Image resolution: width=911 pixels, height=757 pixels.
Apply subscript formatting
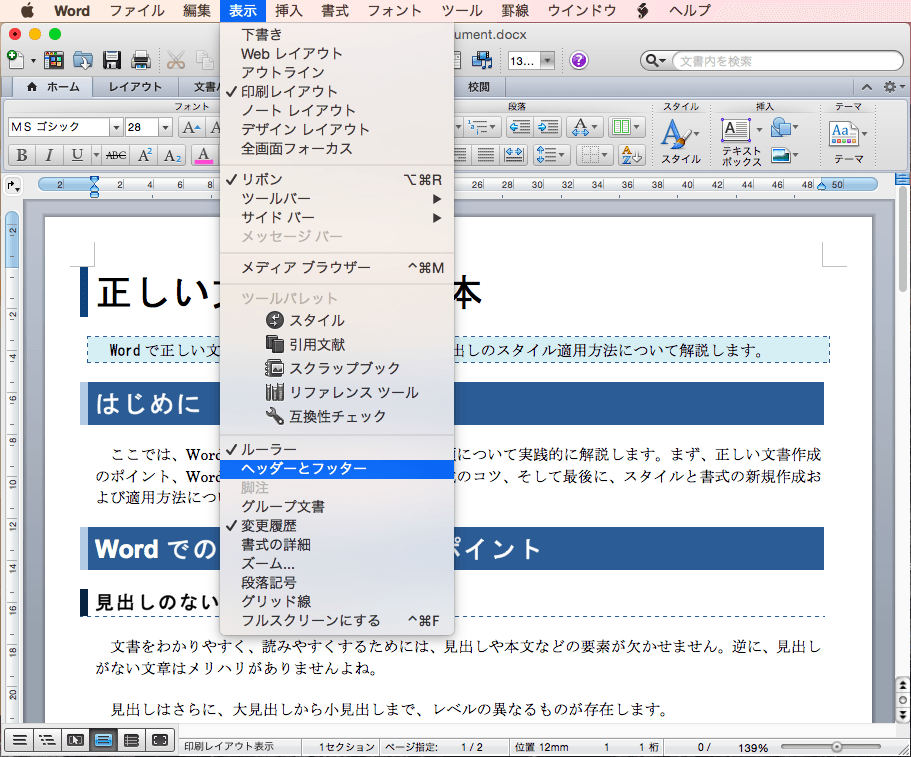point(173,155)
